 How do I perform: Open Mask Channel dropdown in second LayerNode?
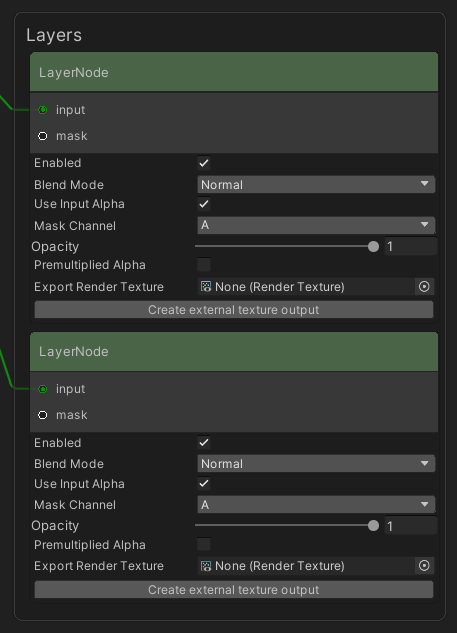[x=316, y=505]
